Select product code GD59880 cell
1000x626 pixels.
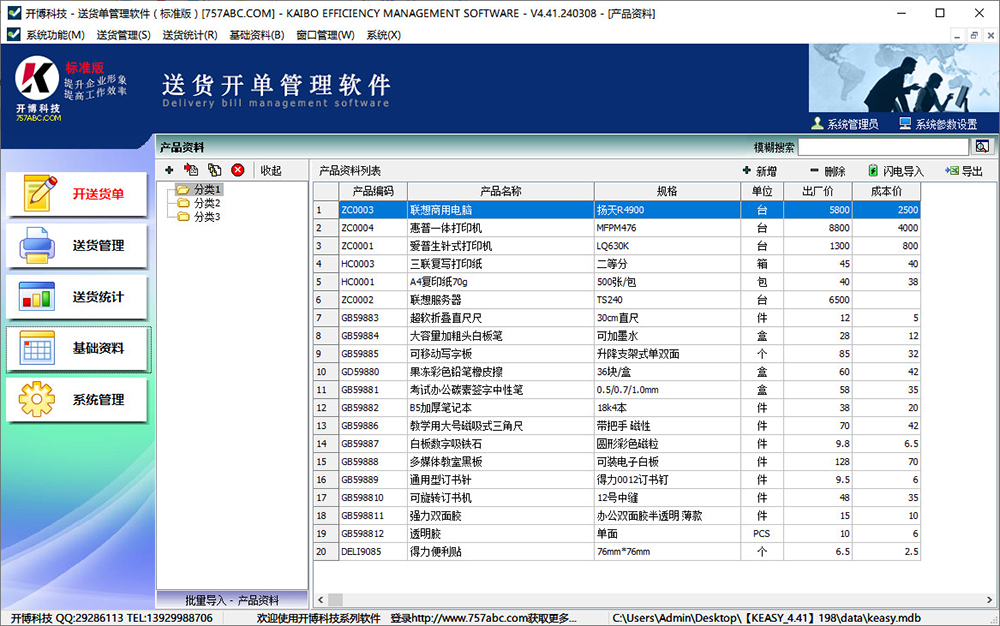point(373,372)
